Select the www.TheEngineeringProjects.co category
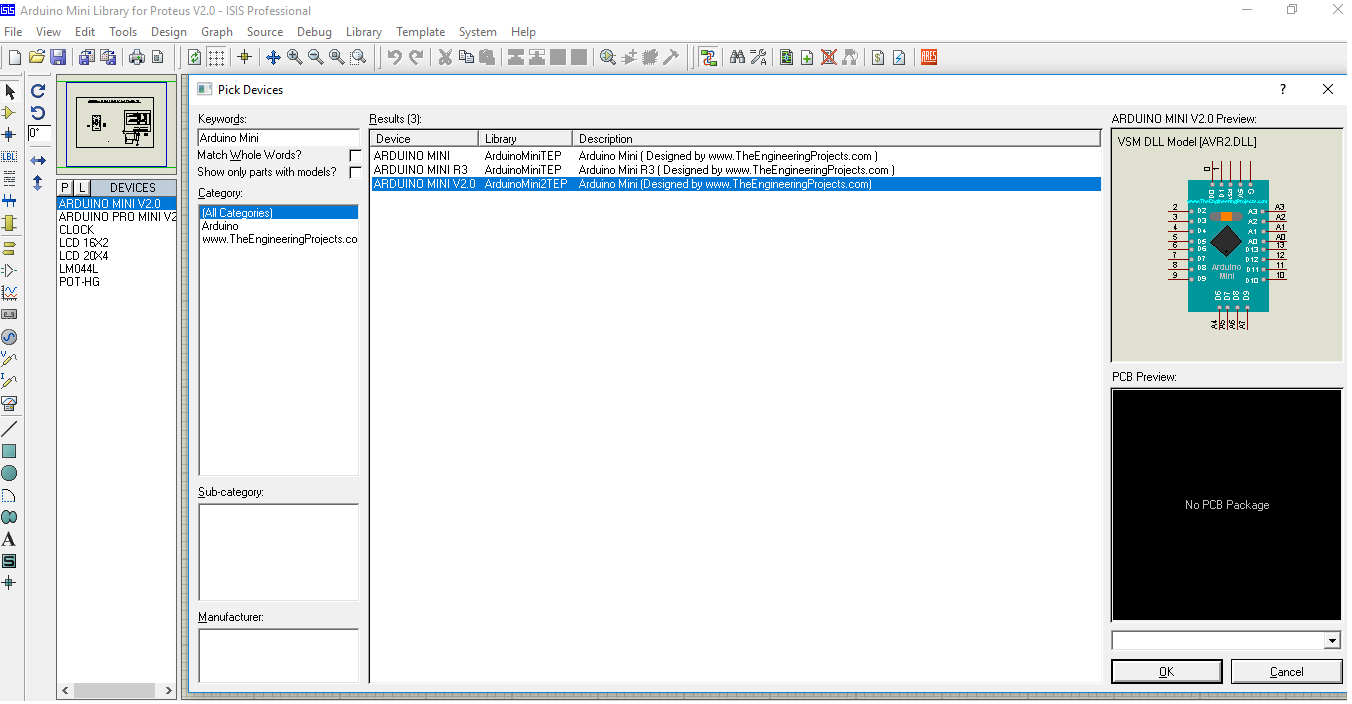1352x704 pixels. [279, 240]
